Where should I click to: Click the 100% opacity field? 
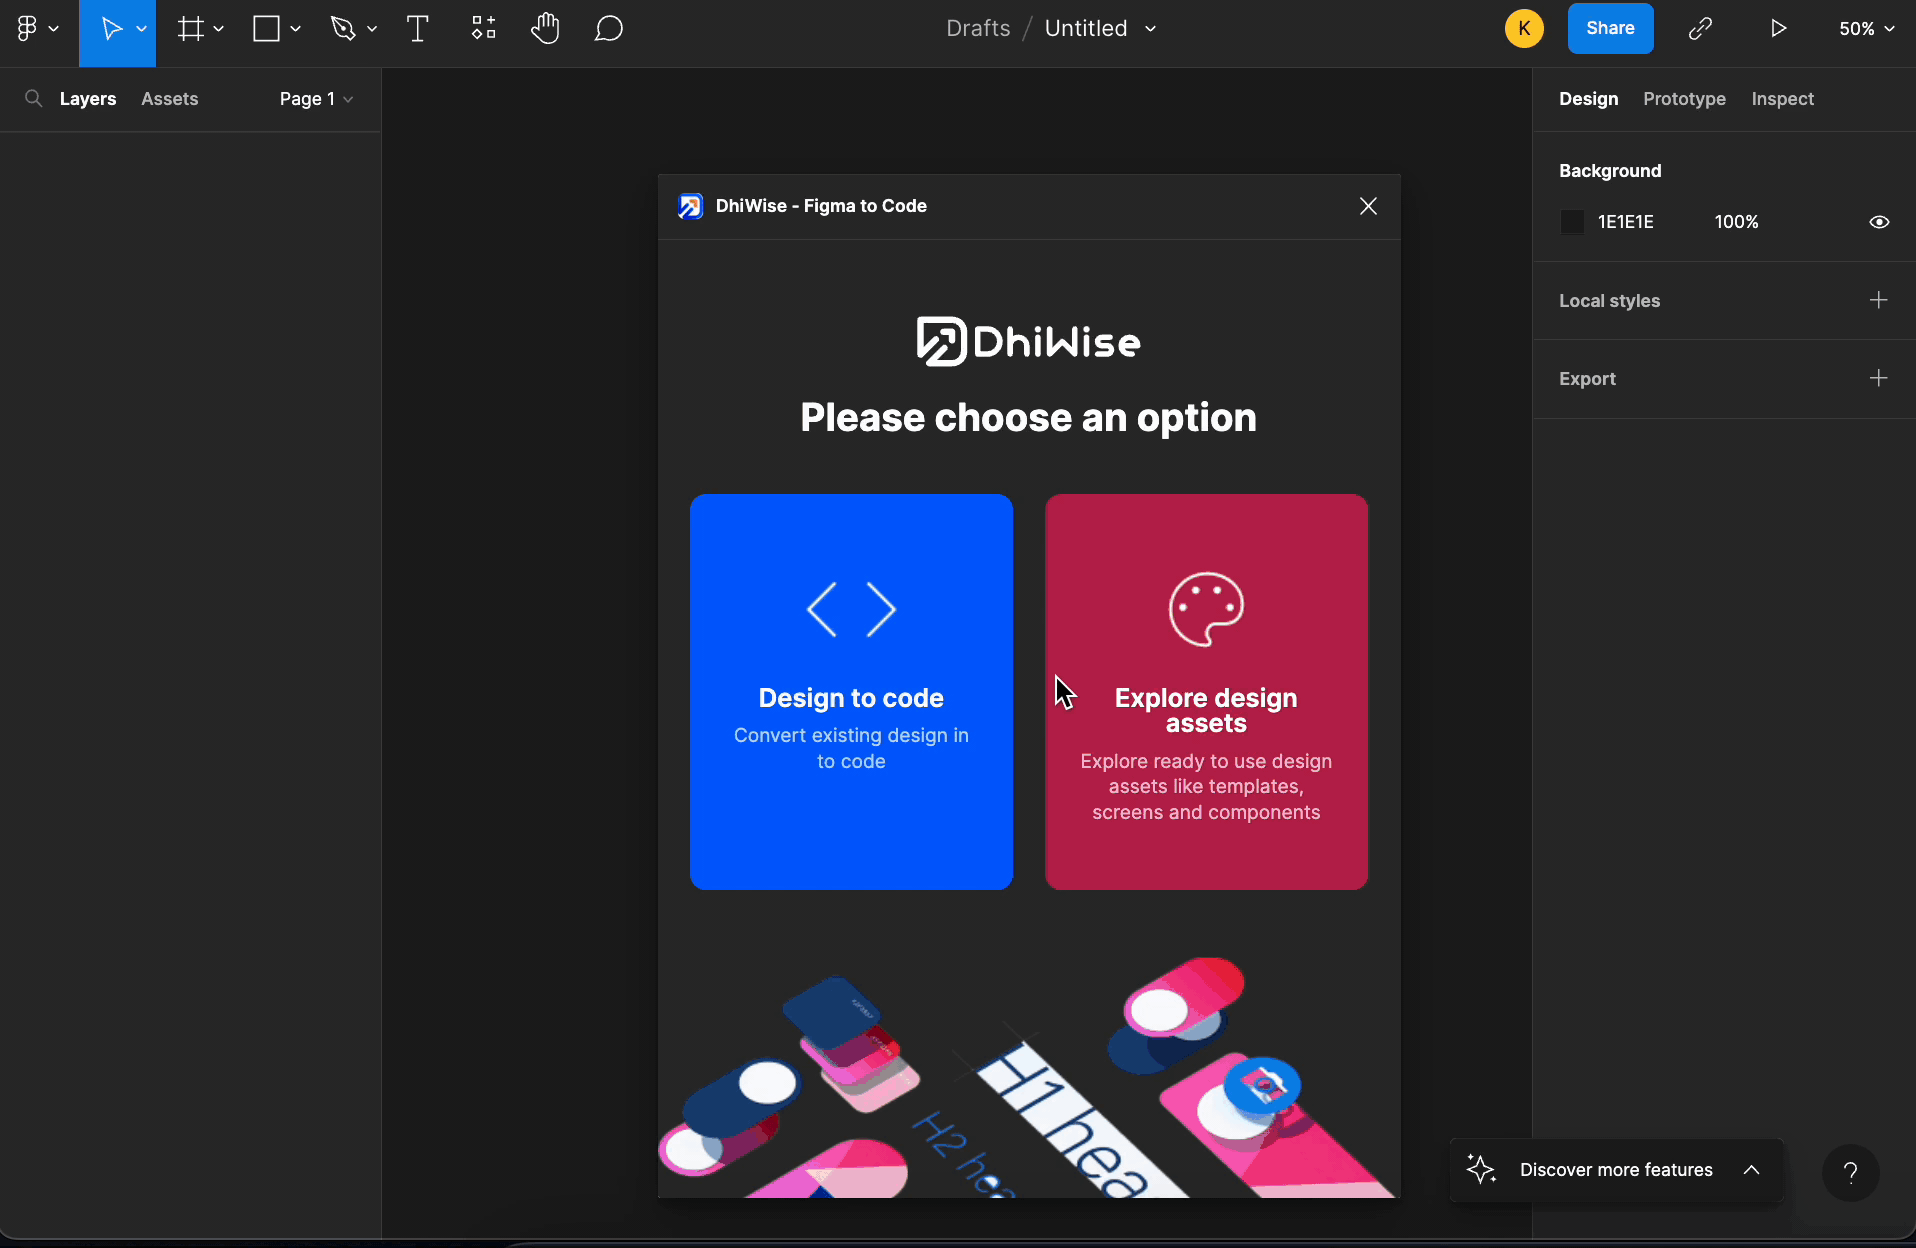click(x=1736, y=222)
